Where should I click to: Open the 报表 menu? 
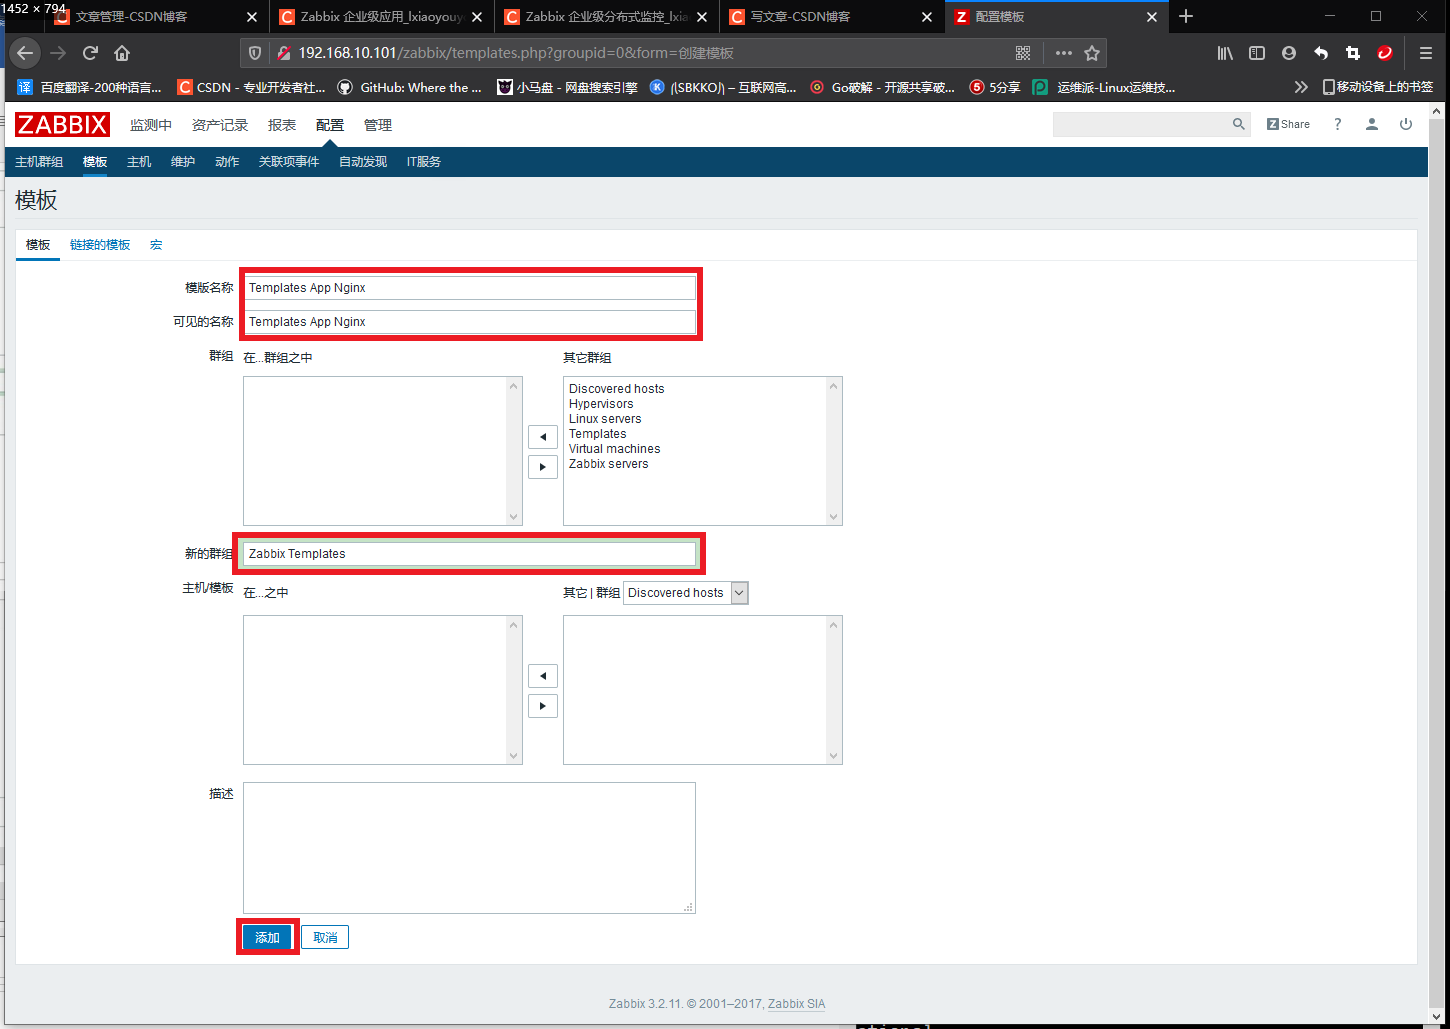(282, 125)
